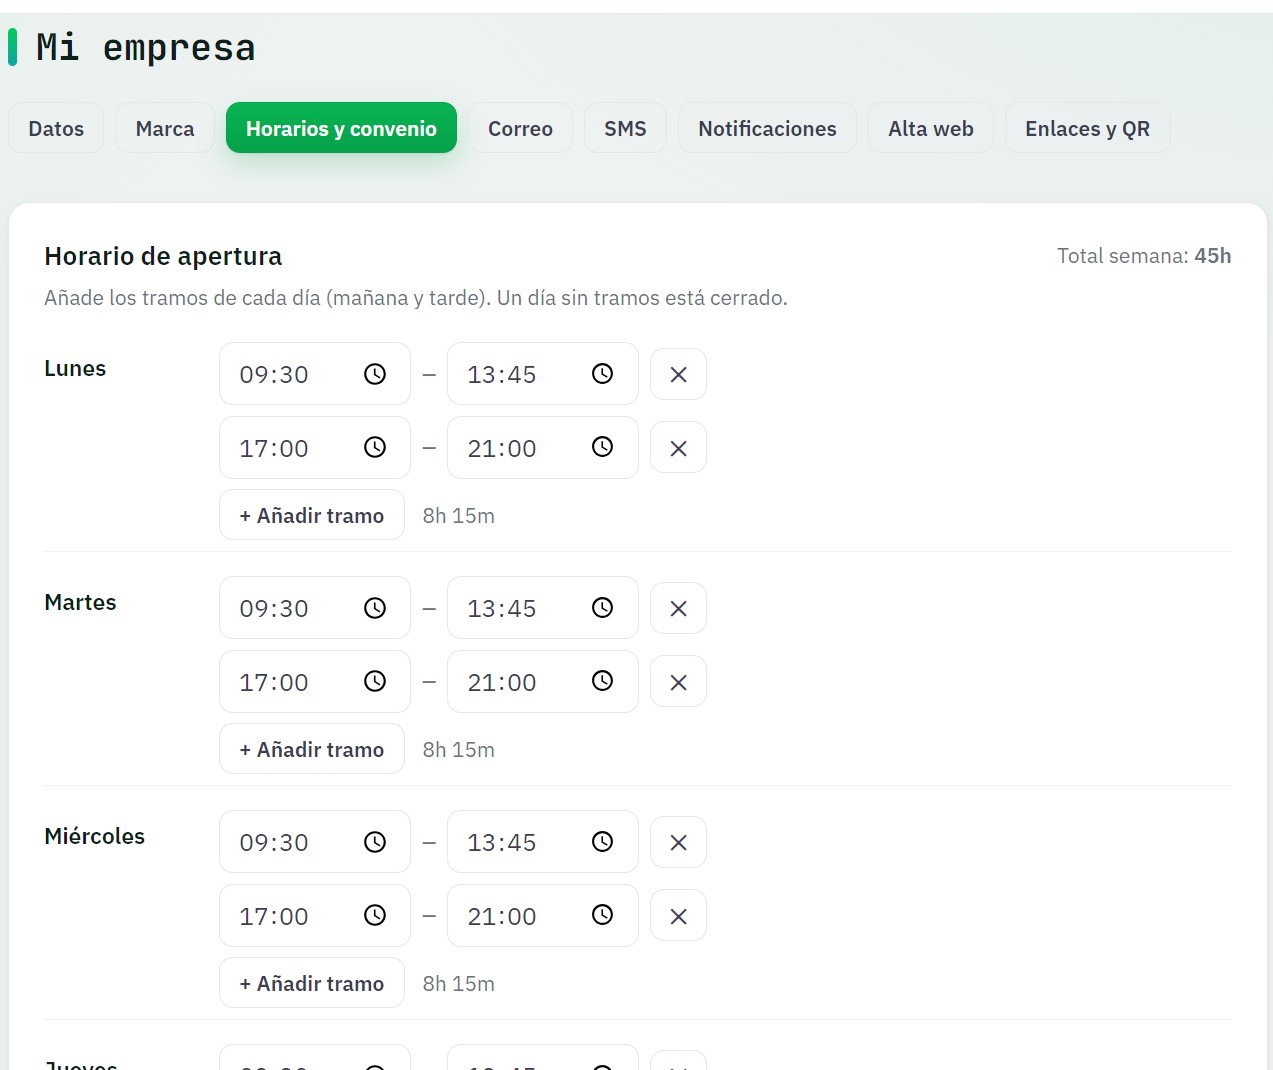Open clock picker for Miércoles 21:00 end
1273x1070 pixels.
[x=602, y=915]
